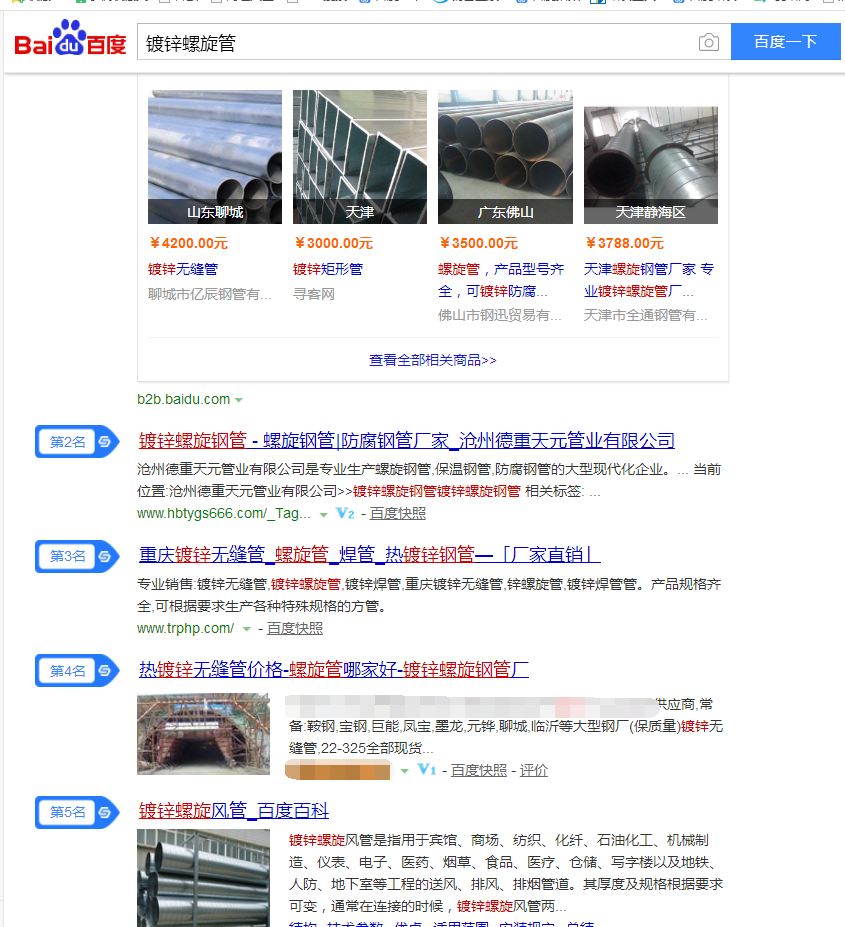This screenshot has width=845, height=927.
Task: Open result 重庆镀锌无缝管_螺旋管_焊管
Action: (370, 555)
